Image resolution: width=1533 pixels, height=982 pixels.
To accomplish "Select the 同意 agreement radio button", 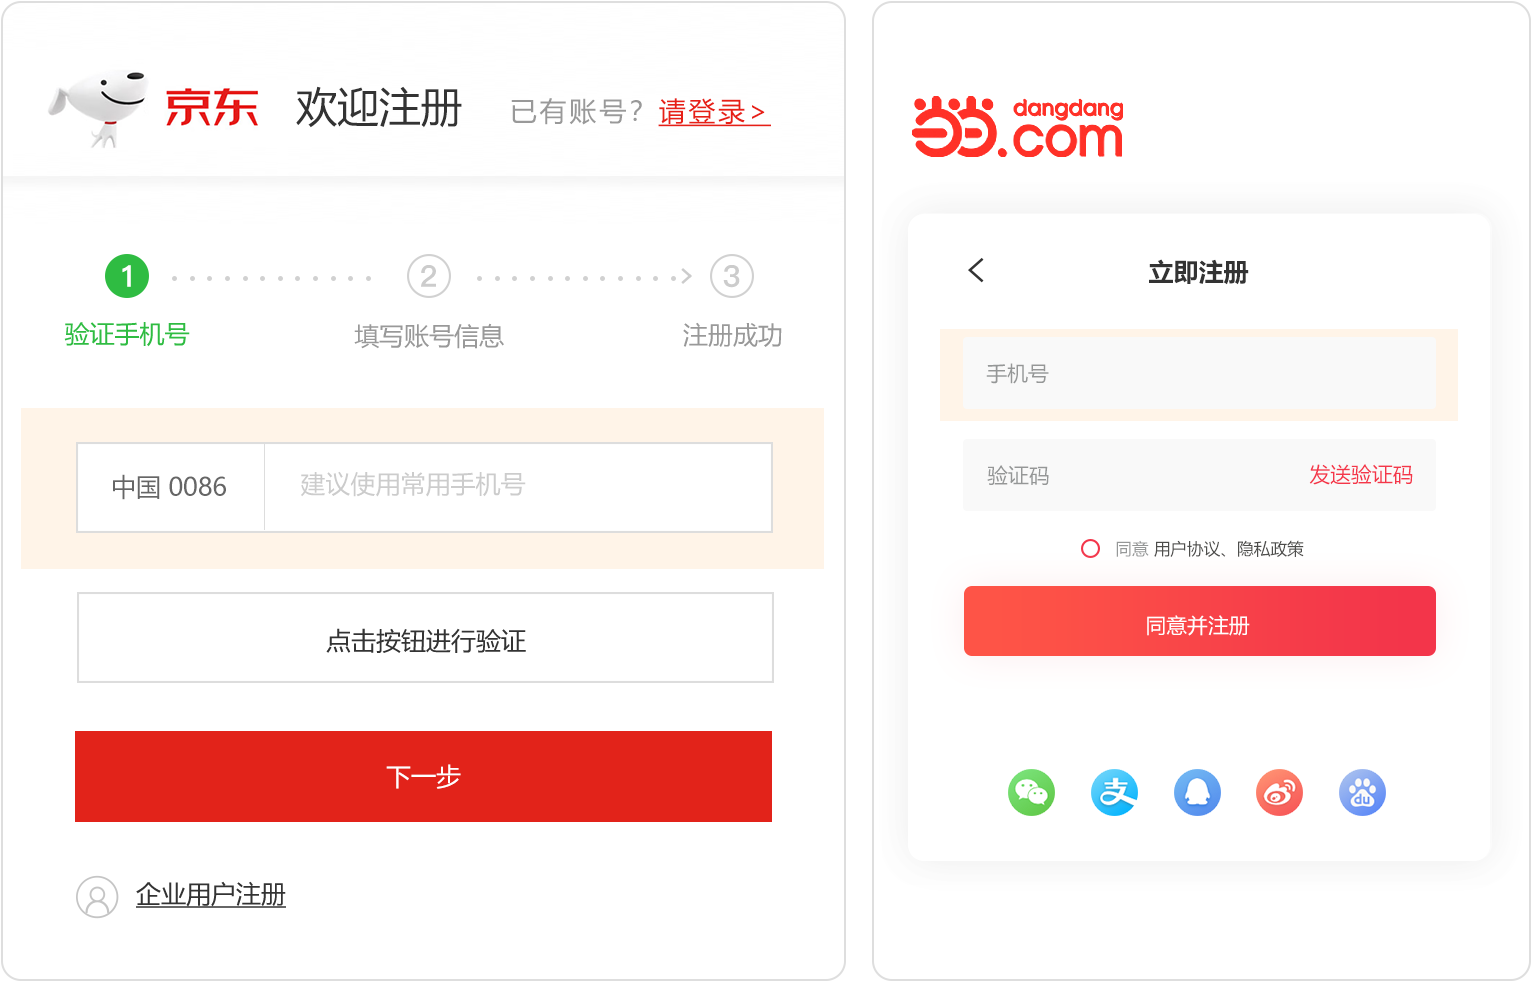I will pos(1090,549).
